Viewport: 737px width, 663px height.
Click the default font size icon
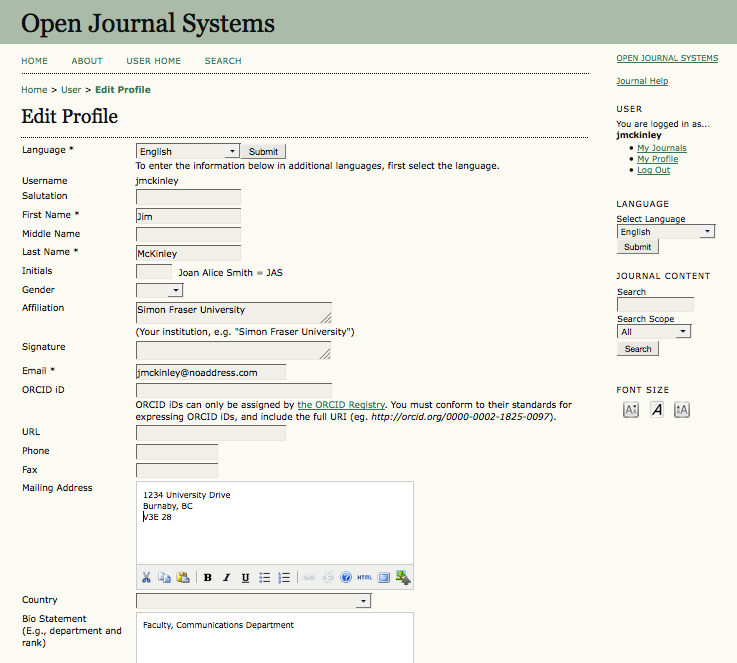click(x=657, y=410)
